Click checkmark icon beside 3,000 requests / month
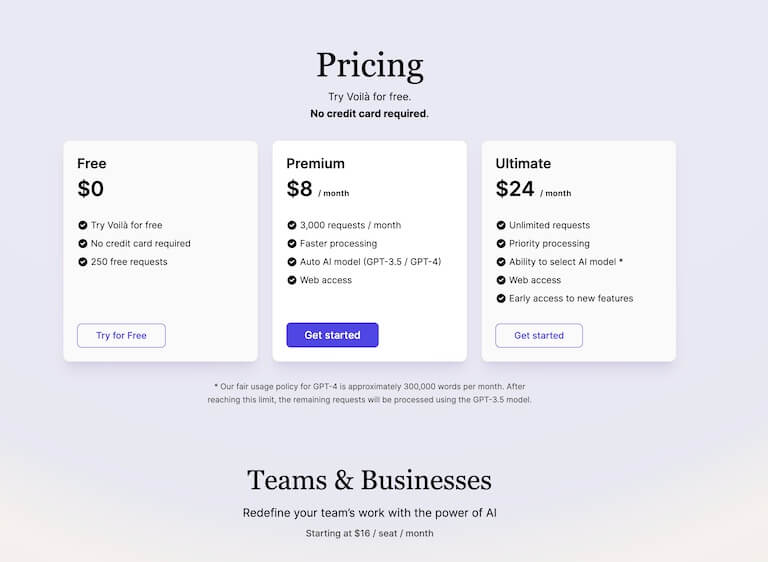 point(292,225)
